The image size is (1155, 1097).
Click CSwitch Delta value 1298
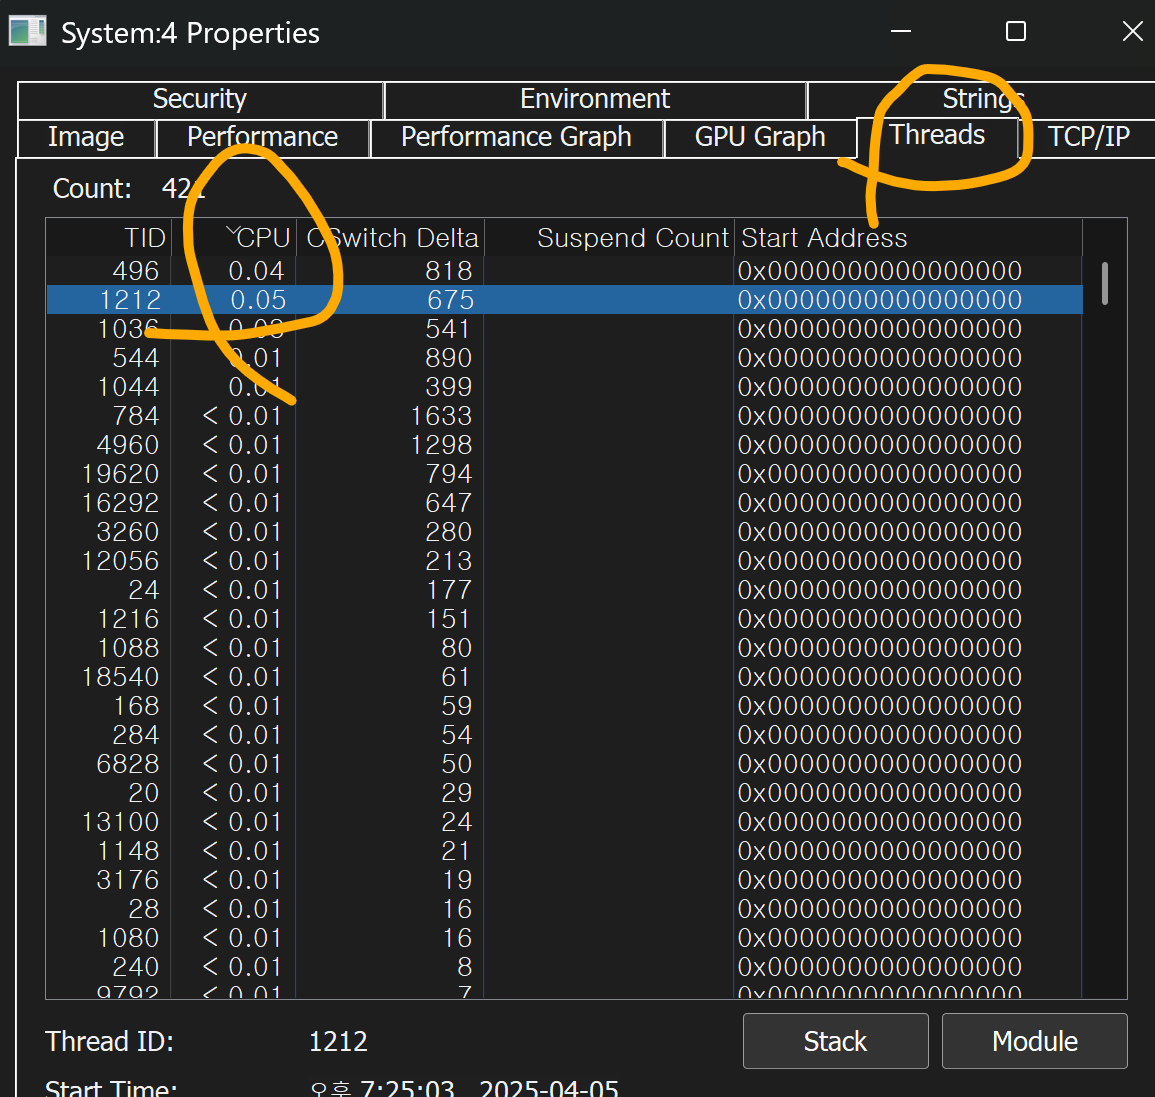coord(441,445)
